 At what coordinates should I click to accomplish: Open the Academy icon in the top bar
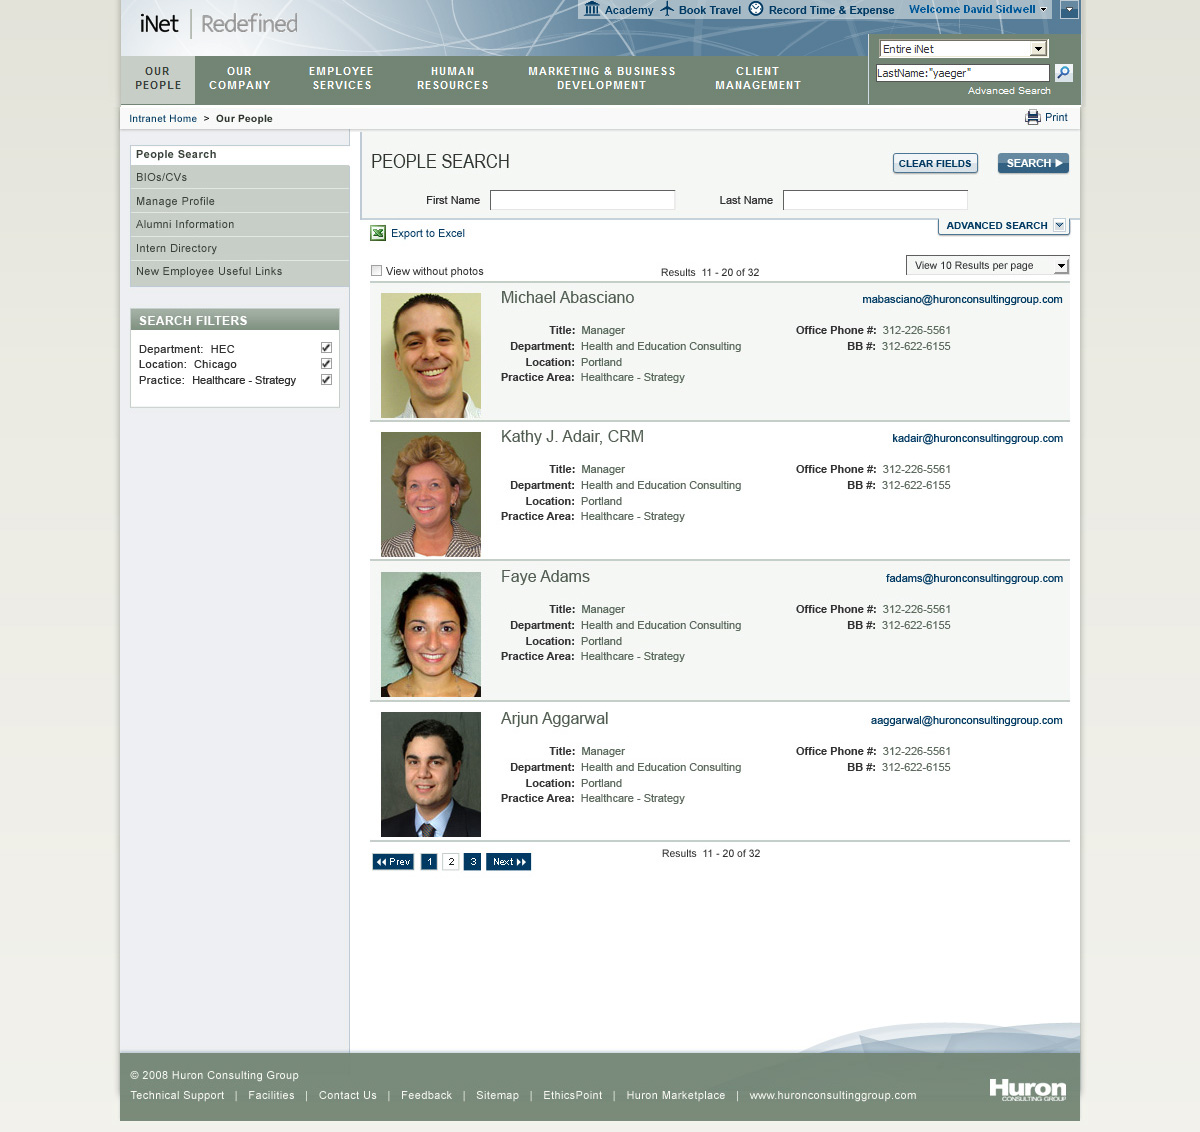(591, 9)
